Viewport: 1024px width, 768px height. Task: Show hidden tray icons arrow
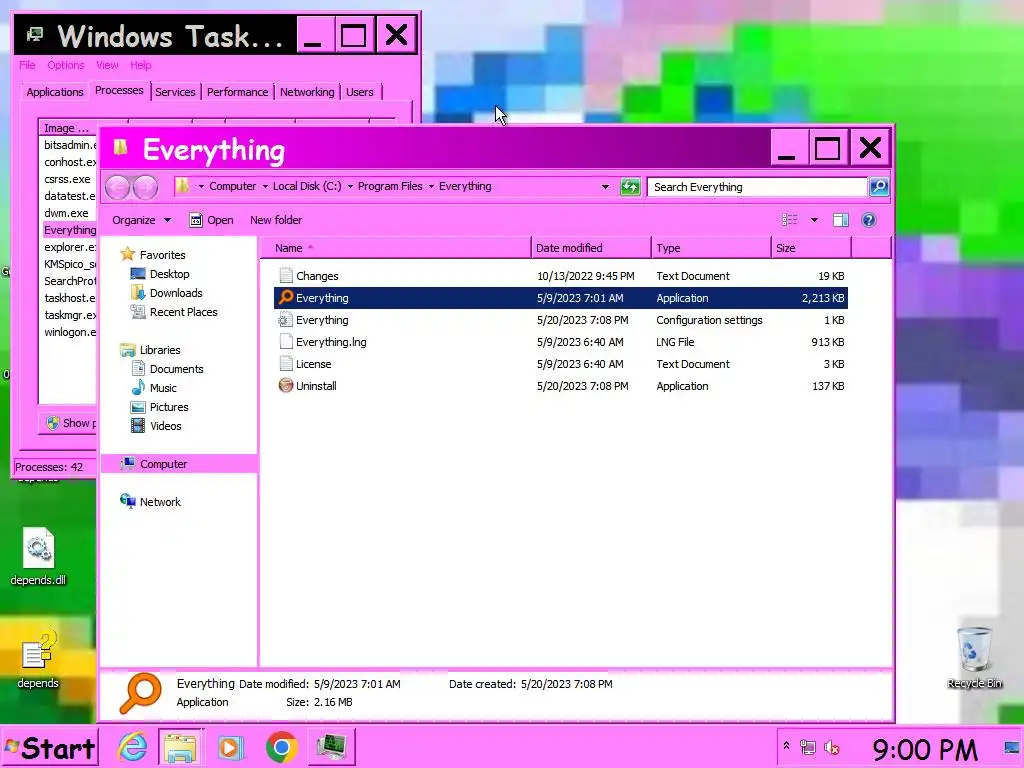tap(786, 746)
